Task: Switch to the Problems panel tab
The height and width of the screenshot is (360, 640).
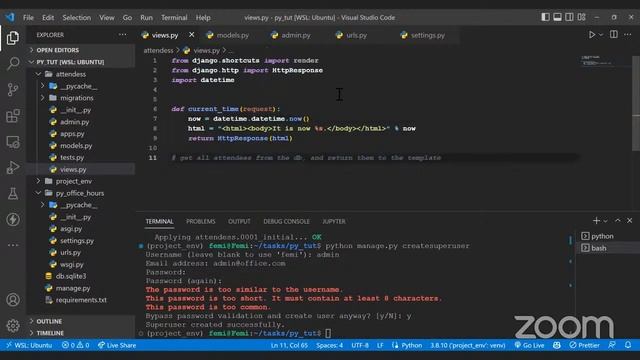Action: (x=200, y=221)
